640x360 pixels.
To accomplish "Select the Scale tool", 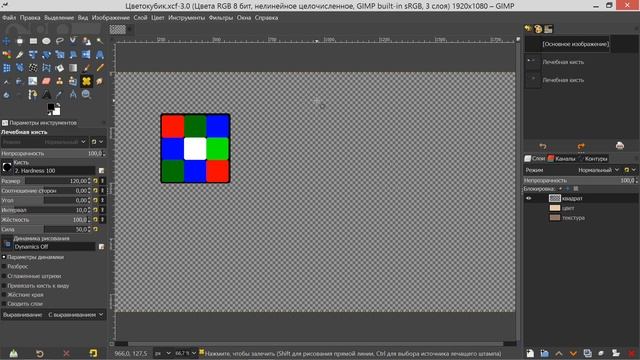I will point(60,55).
